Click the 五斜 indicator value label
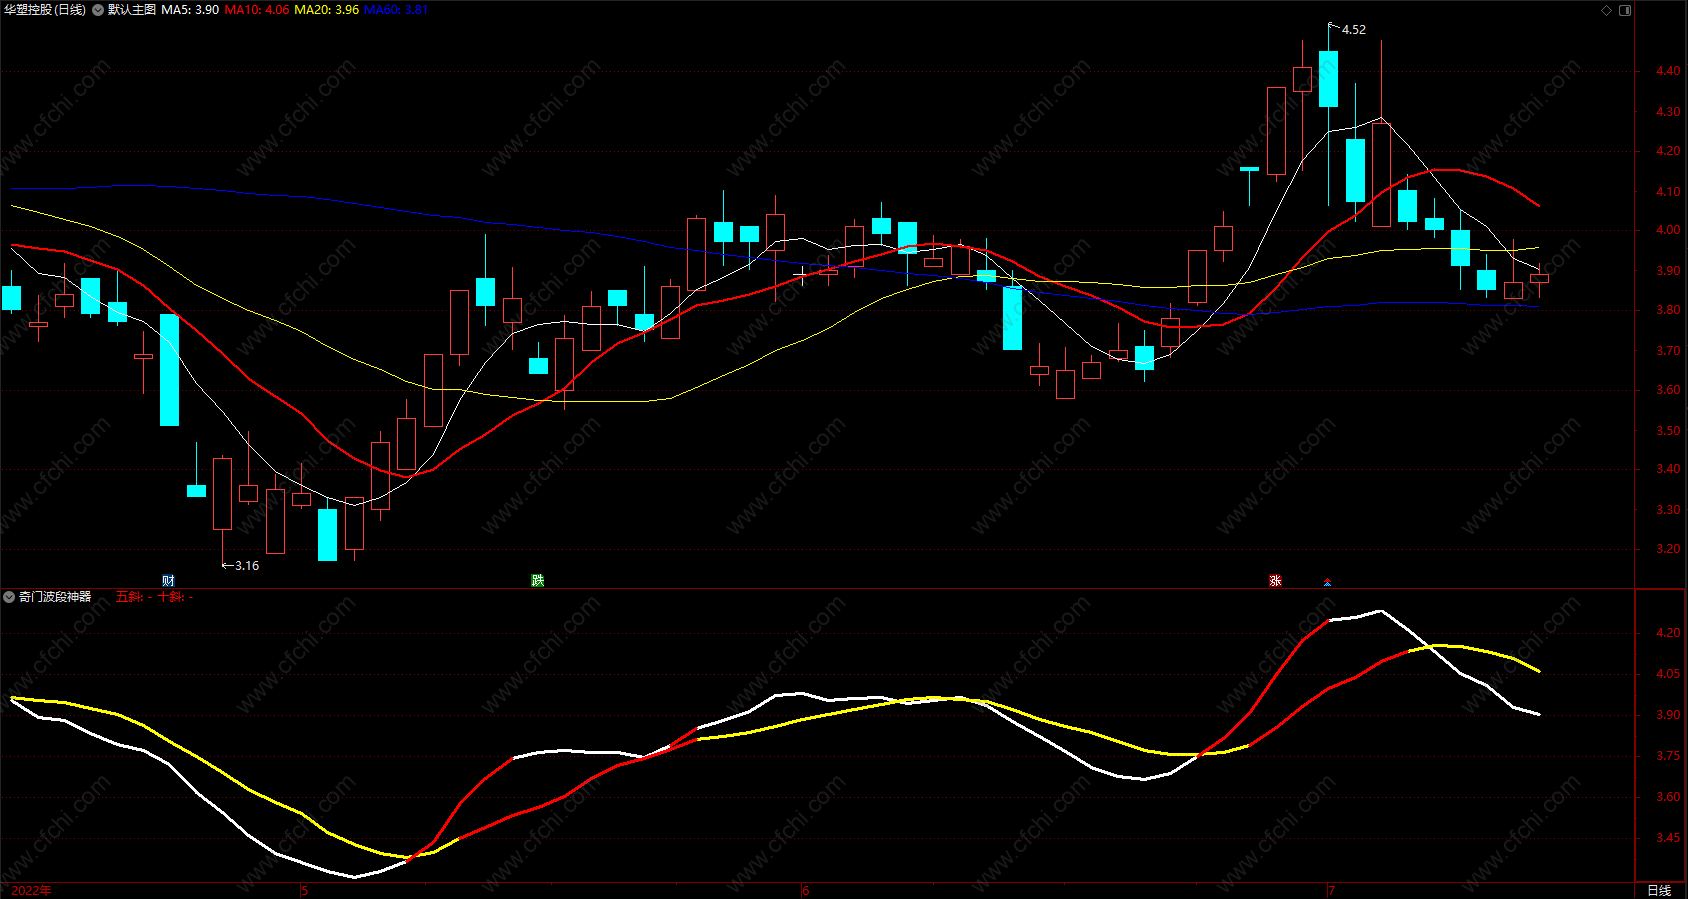The height and width of the screenshot is (899, 1688). coord(134,597)
